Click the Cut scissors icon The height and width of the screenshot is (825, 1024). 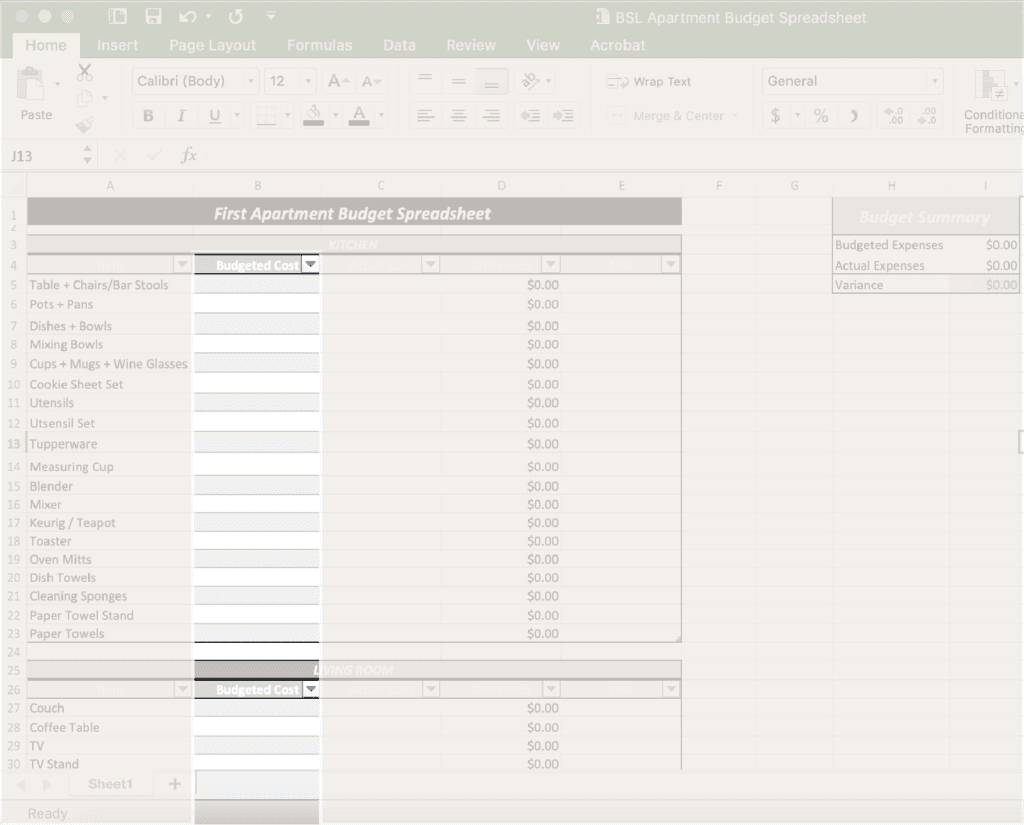click(85, 73)
